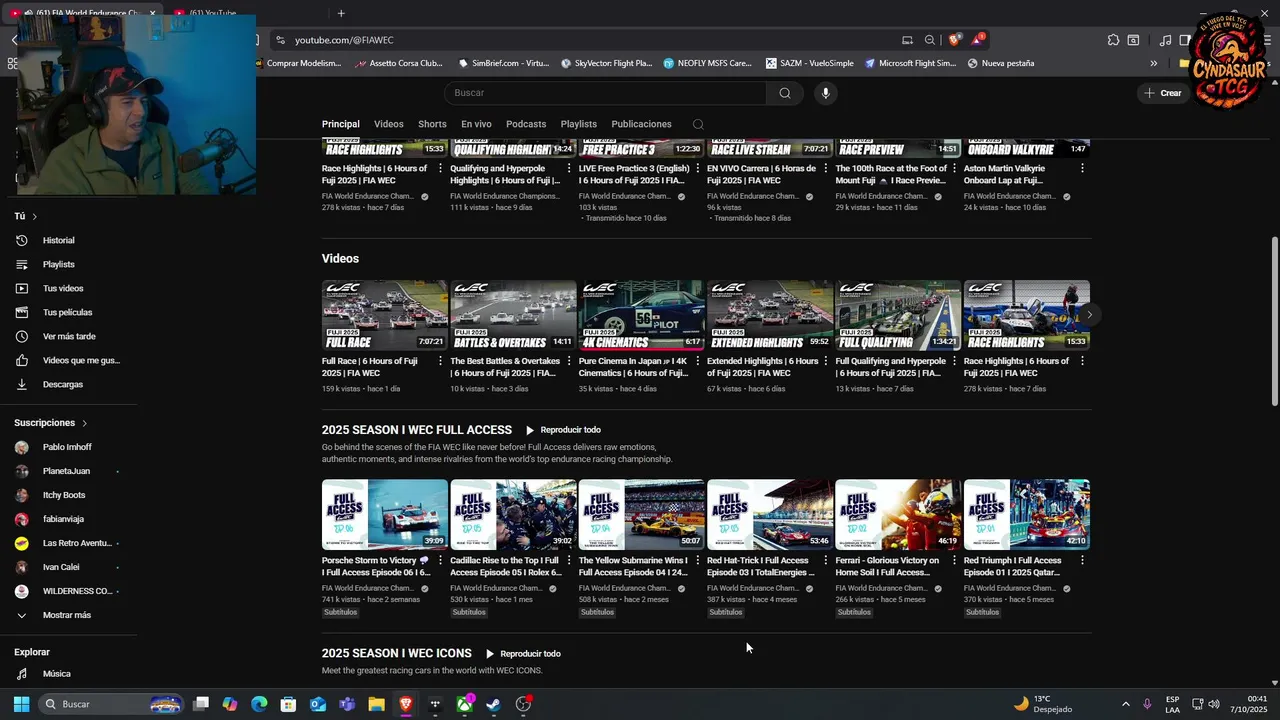
Task: Expand Mostrar más subscriptions
Action: (x=68, y=615)
